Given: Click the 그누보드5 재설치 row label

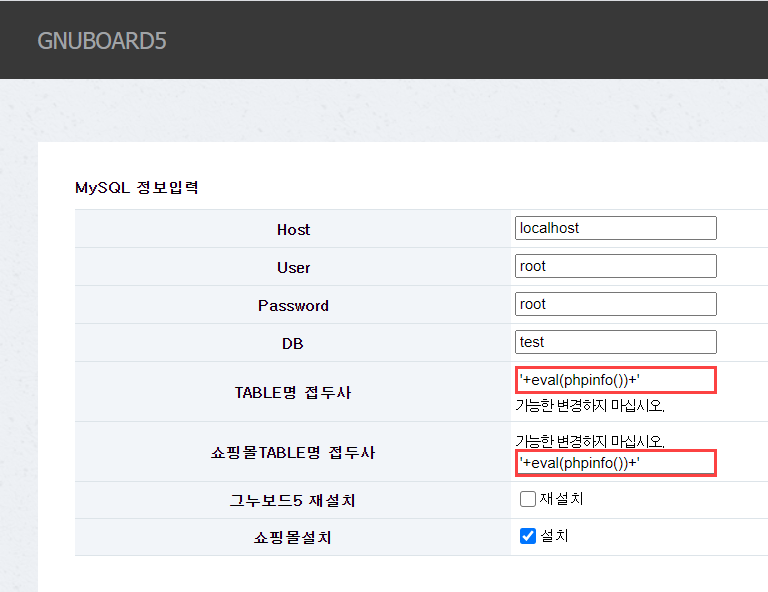Looking at the screenshot, I should tap(292, 500).
